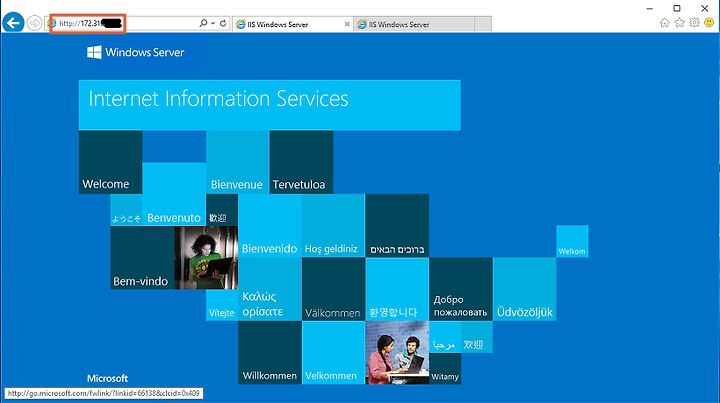Click the smiley feedback icon

(x=709, y=22)
